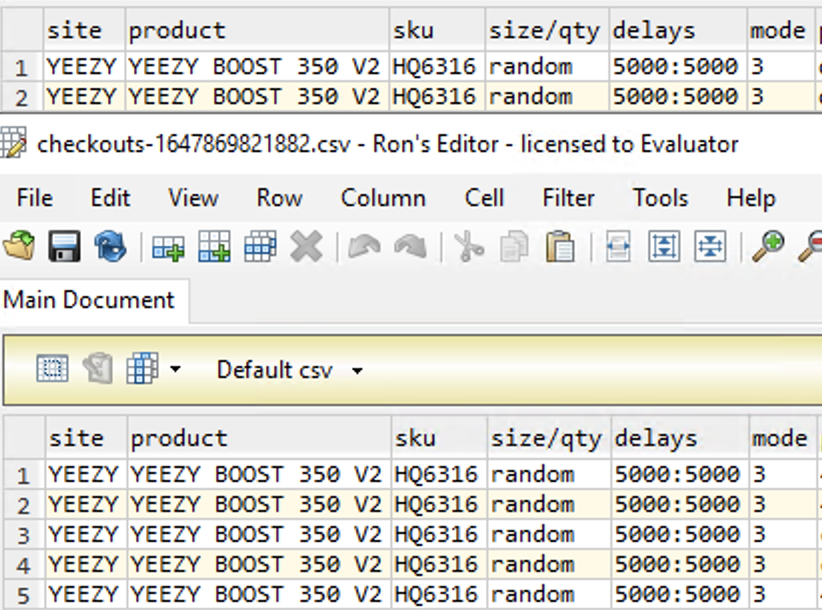Click the greyed clipboard icon in yellow bar
Image resolution: width=822 pixels, height=610 pixels.
click(98, 368)
